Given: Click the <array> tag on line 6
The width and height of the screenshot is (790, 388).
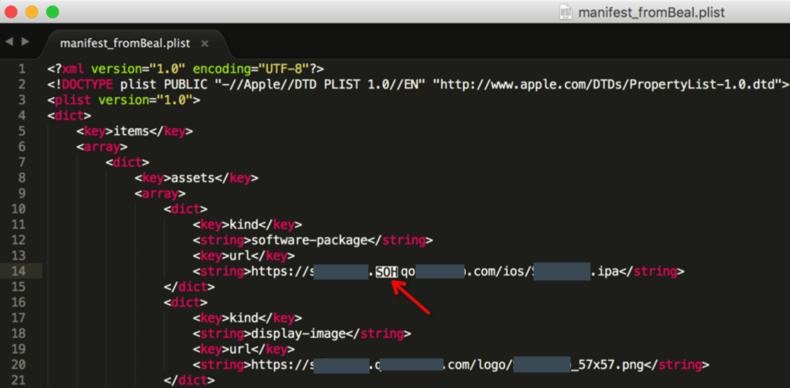Looking at the screenshot, I should tap(102, 147).
